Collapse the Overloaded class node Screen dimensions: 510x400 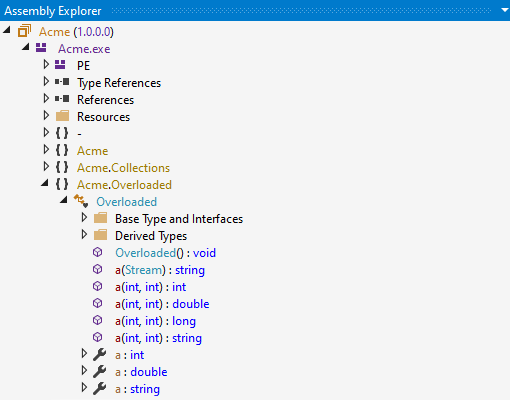(64, 200)
